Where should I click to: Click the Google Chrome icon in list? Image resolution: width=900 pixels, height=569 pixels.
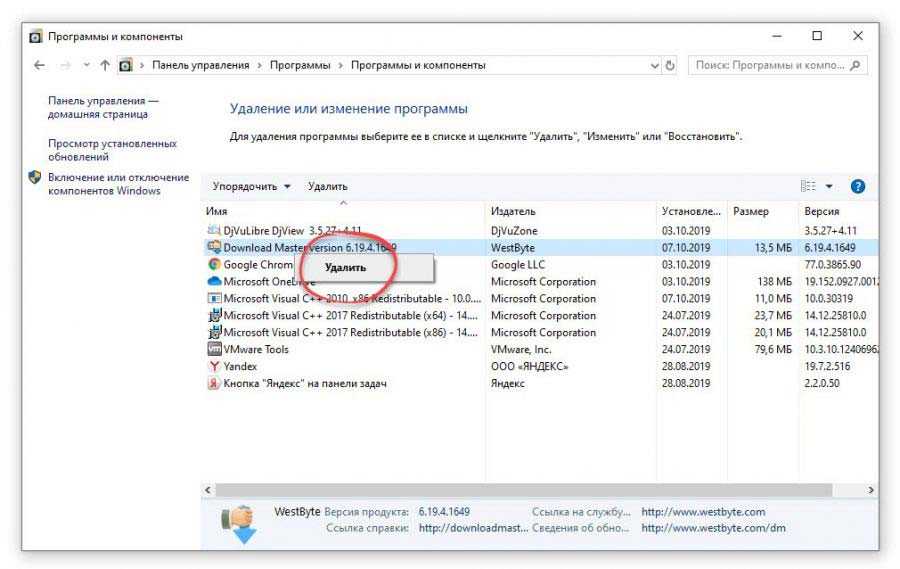(x=214, y=265)
